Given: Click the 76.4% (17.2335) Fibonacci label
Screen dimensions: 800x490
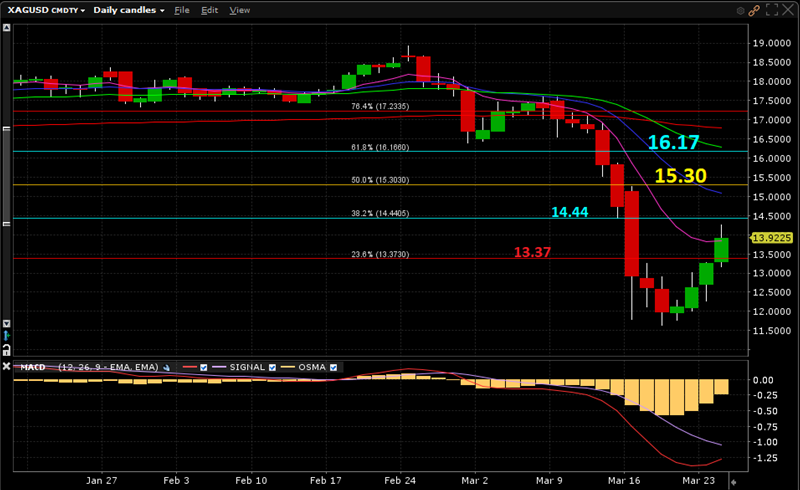Looking at the screenshot, I should (380, 106).
